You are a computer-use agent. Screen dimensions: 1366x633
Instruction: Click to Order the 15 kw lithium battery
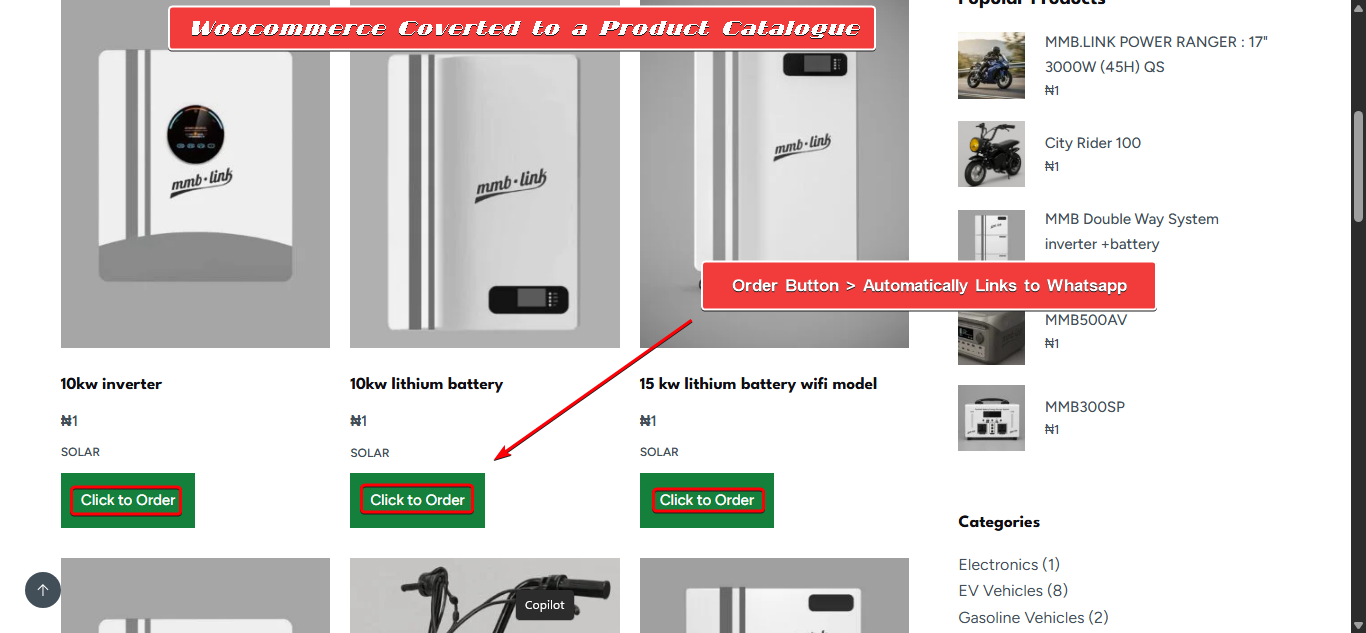[x=707, y=500]
